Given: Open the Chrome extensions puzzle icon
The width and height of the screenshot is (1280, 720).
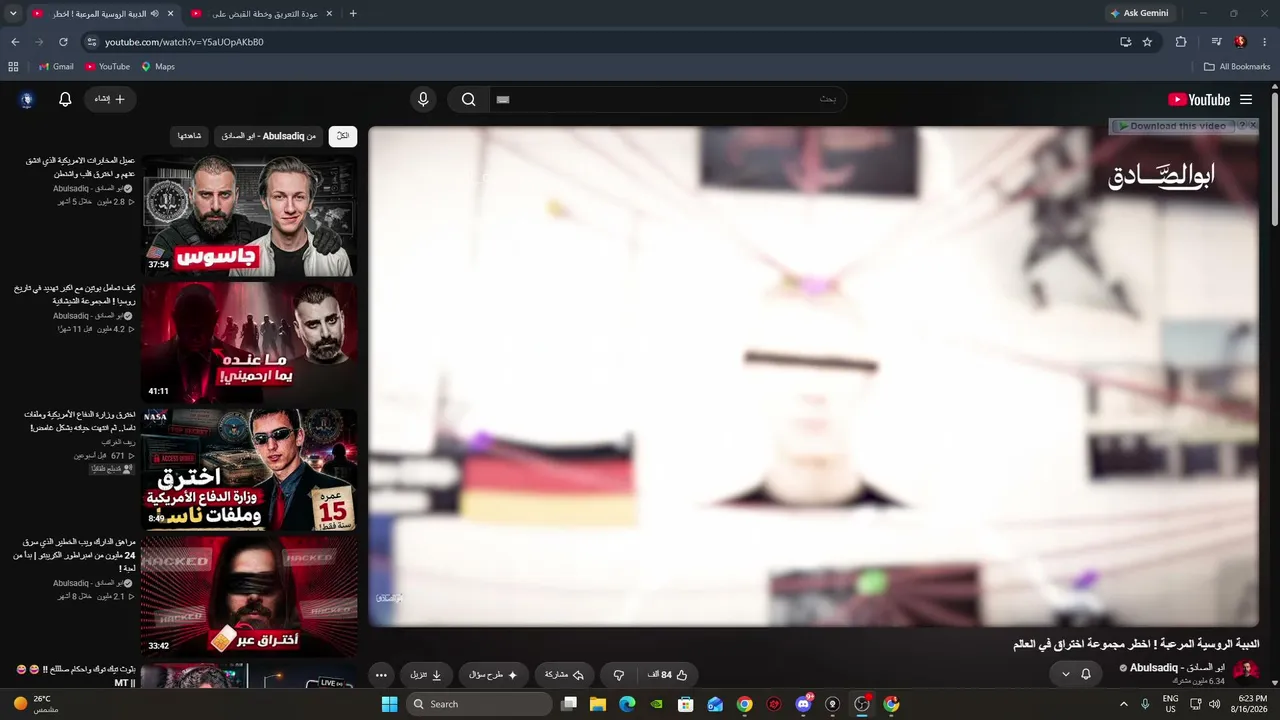Looking at the screenshot, I should [1181, 42].
